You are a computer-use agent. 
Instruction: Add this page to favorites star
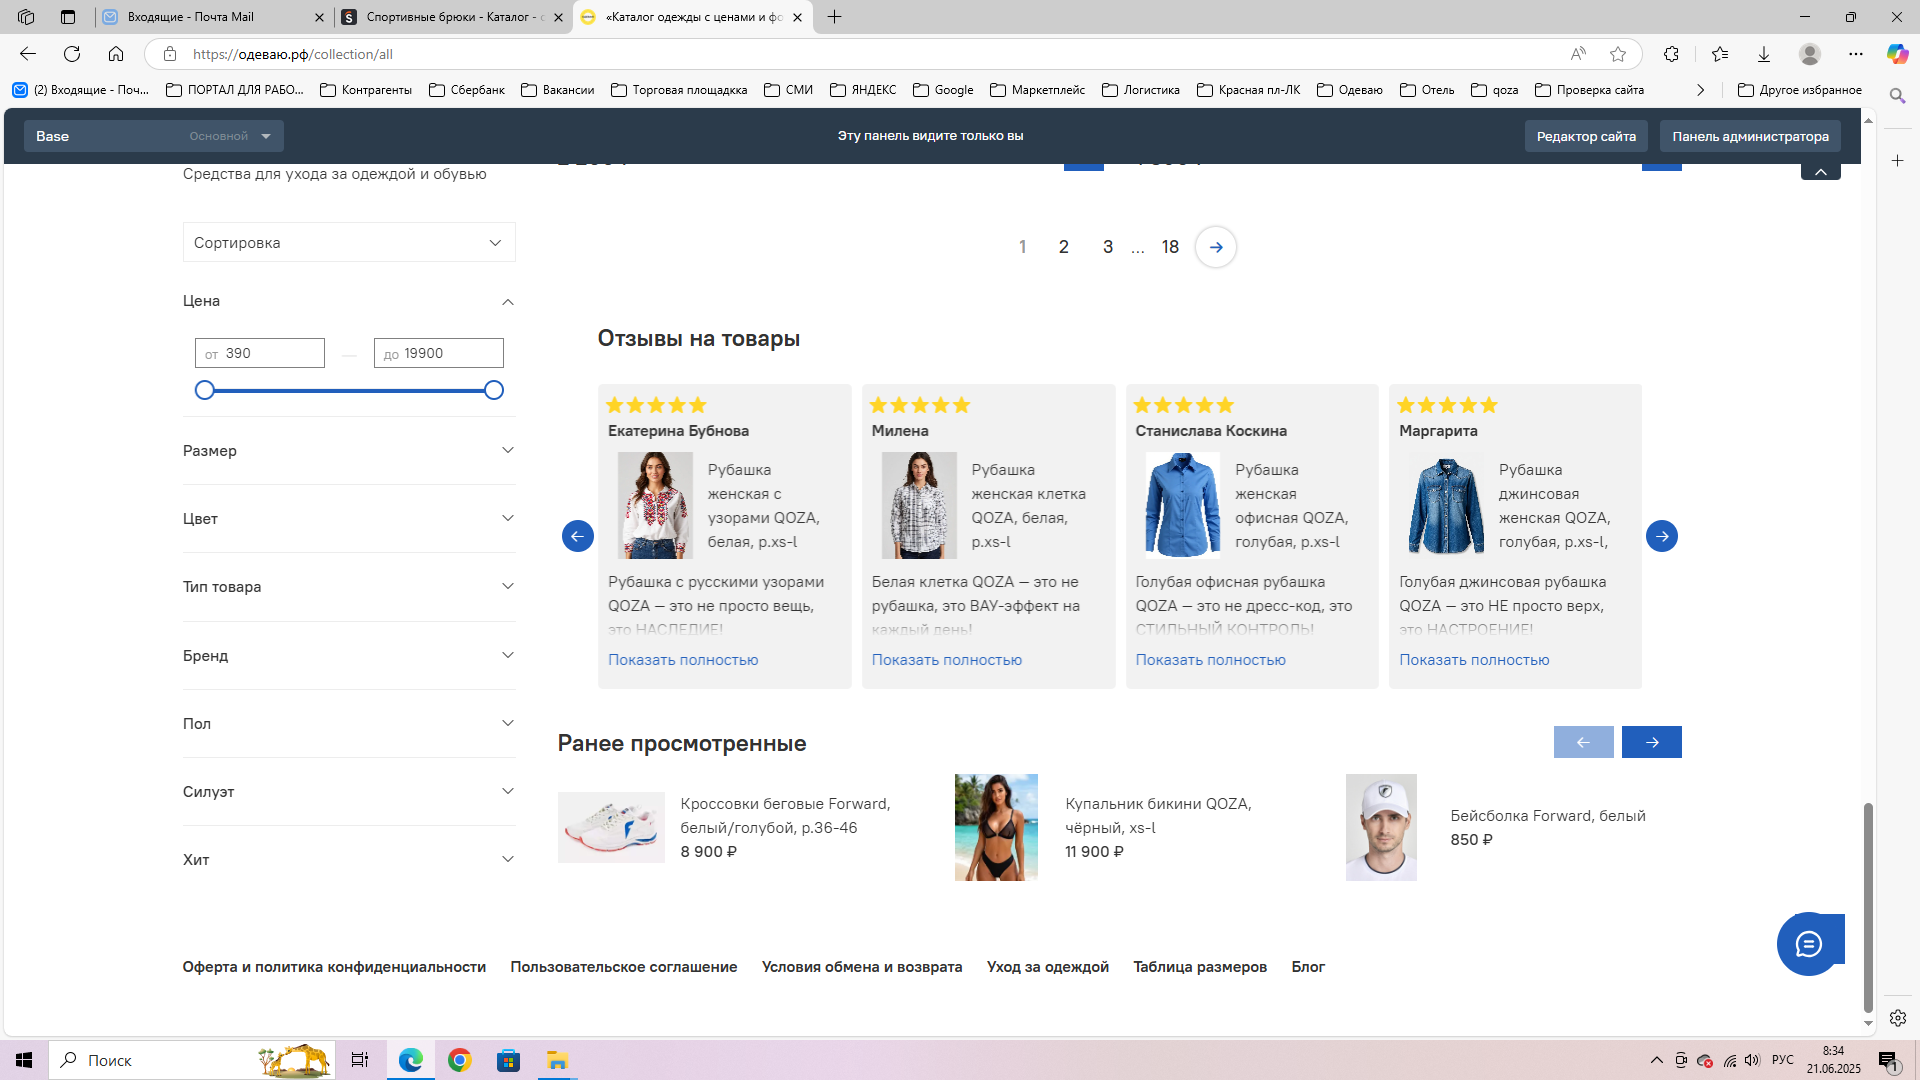tap(1618, 54)
